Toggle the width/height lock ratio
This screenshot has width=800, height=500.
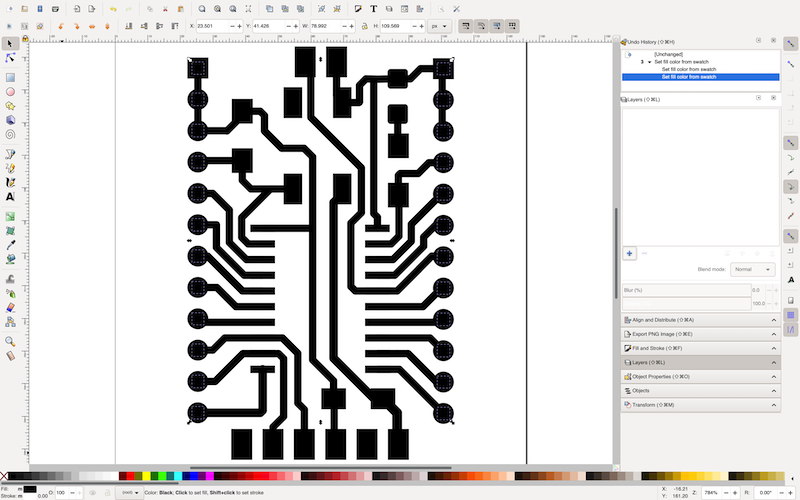(x=364, y=26)
